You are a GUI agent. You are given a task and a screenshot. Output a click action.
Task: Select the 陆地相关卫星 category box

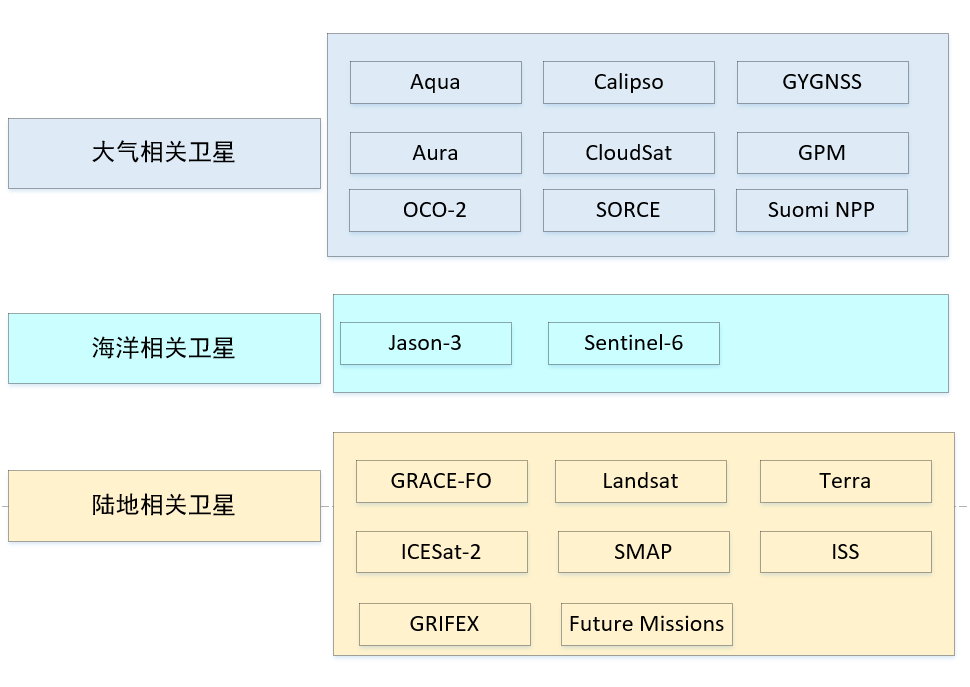click(165, 506)
